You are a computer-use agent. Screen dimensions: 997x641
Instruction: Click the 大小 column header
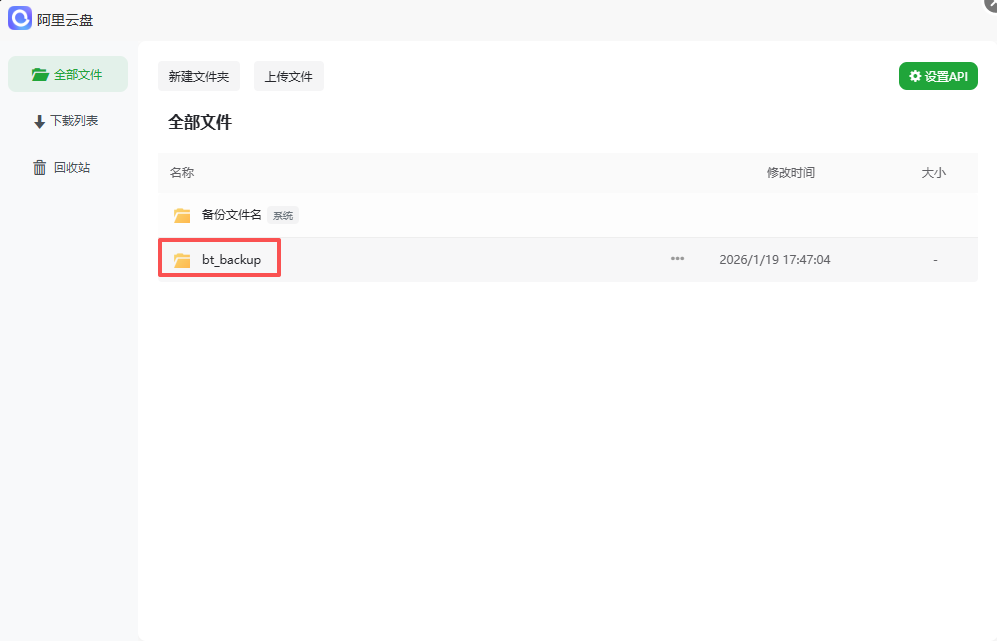[x=934, y=172]
